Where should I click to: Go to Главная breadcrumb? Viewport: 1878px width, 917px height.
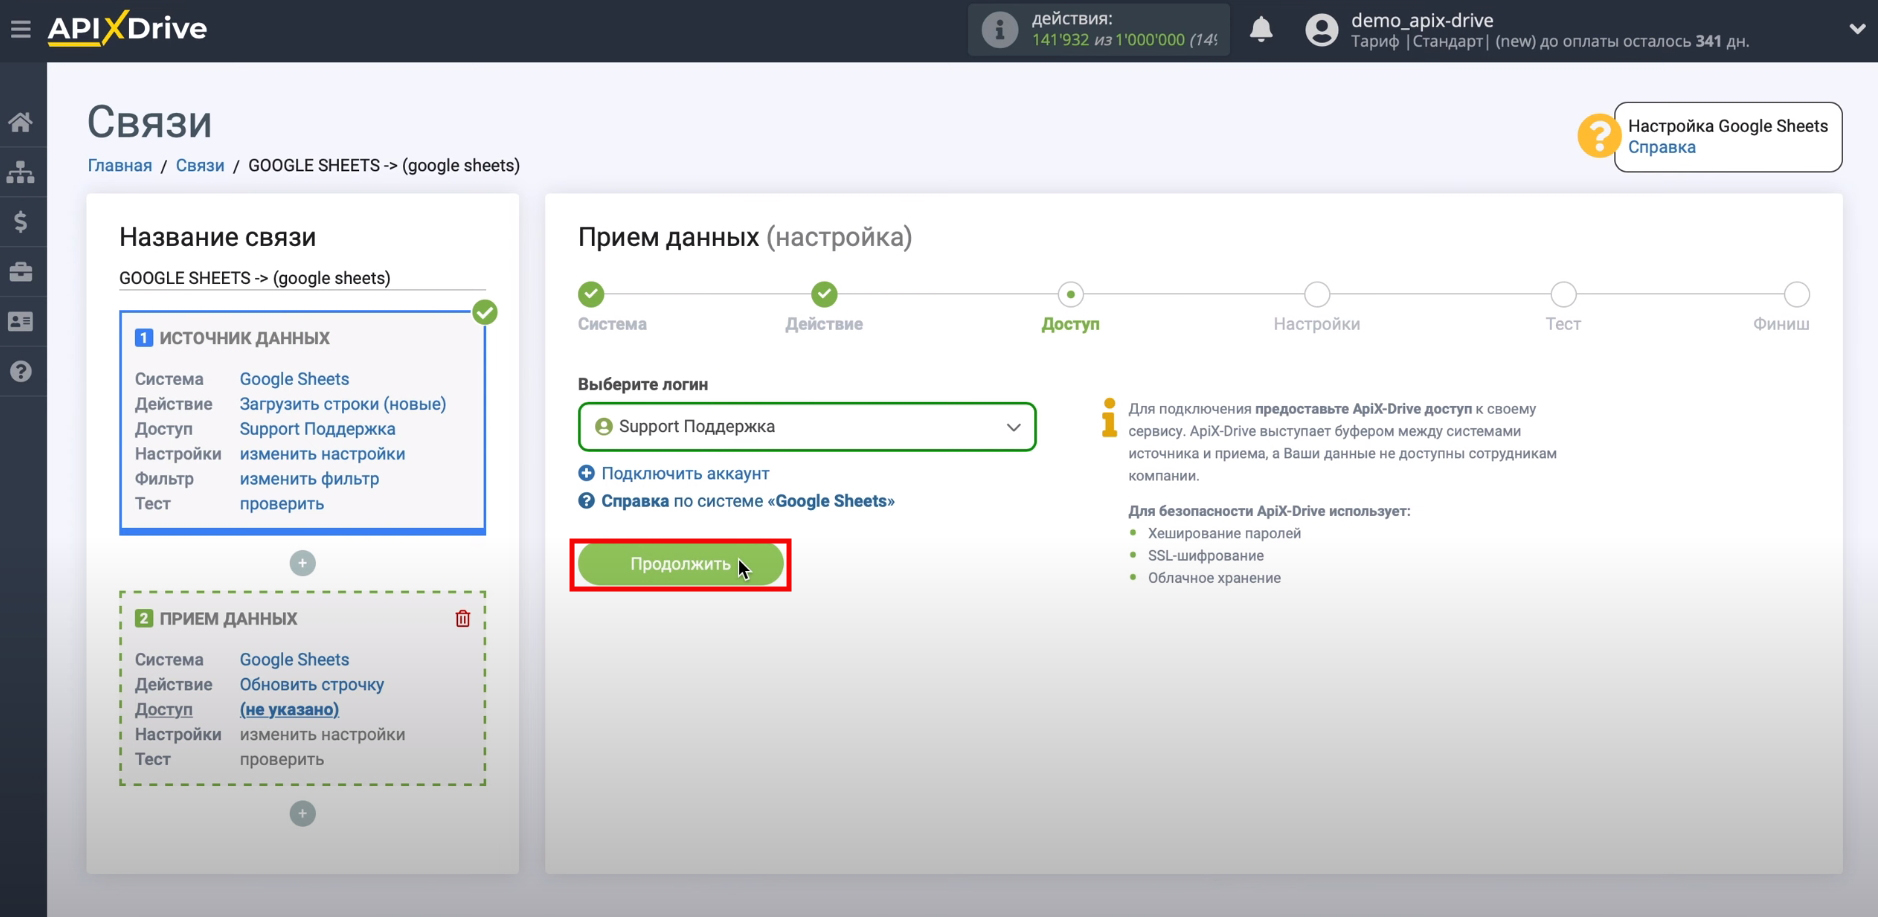pos(120,166)
